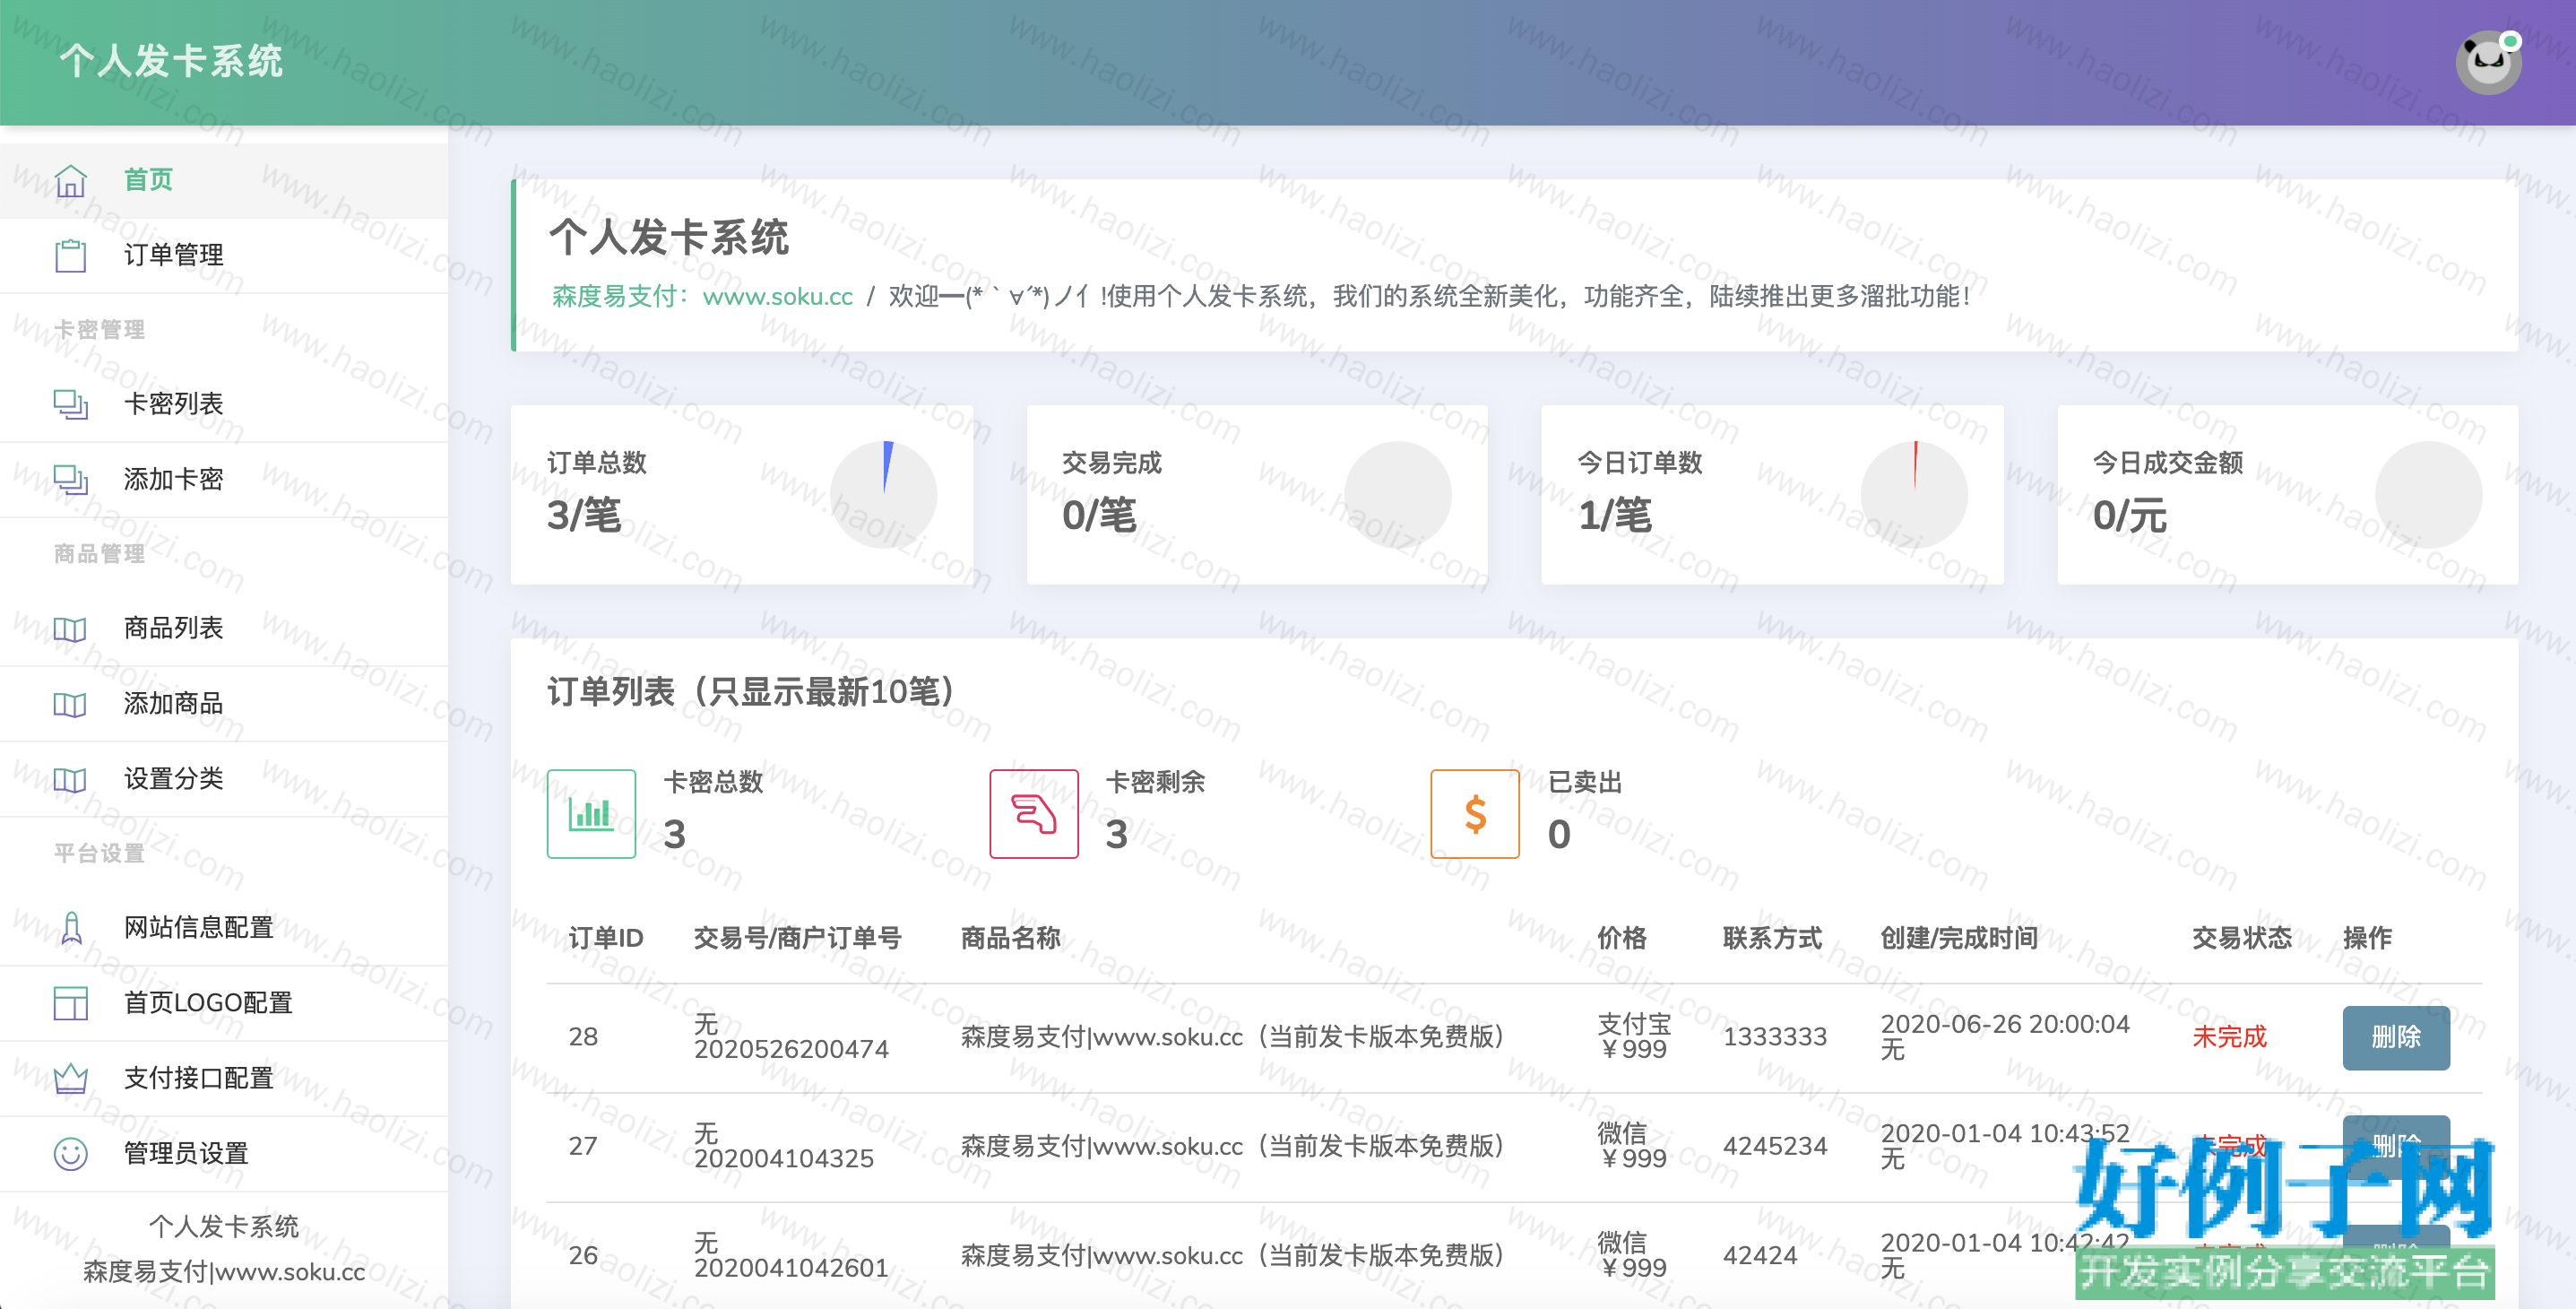Open 设置分类 in the sidebar
The width and height of the screenshot is (2576, 1309).
[x=224, y=779]
